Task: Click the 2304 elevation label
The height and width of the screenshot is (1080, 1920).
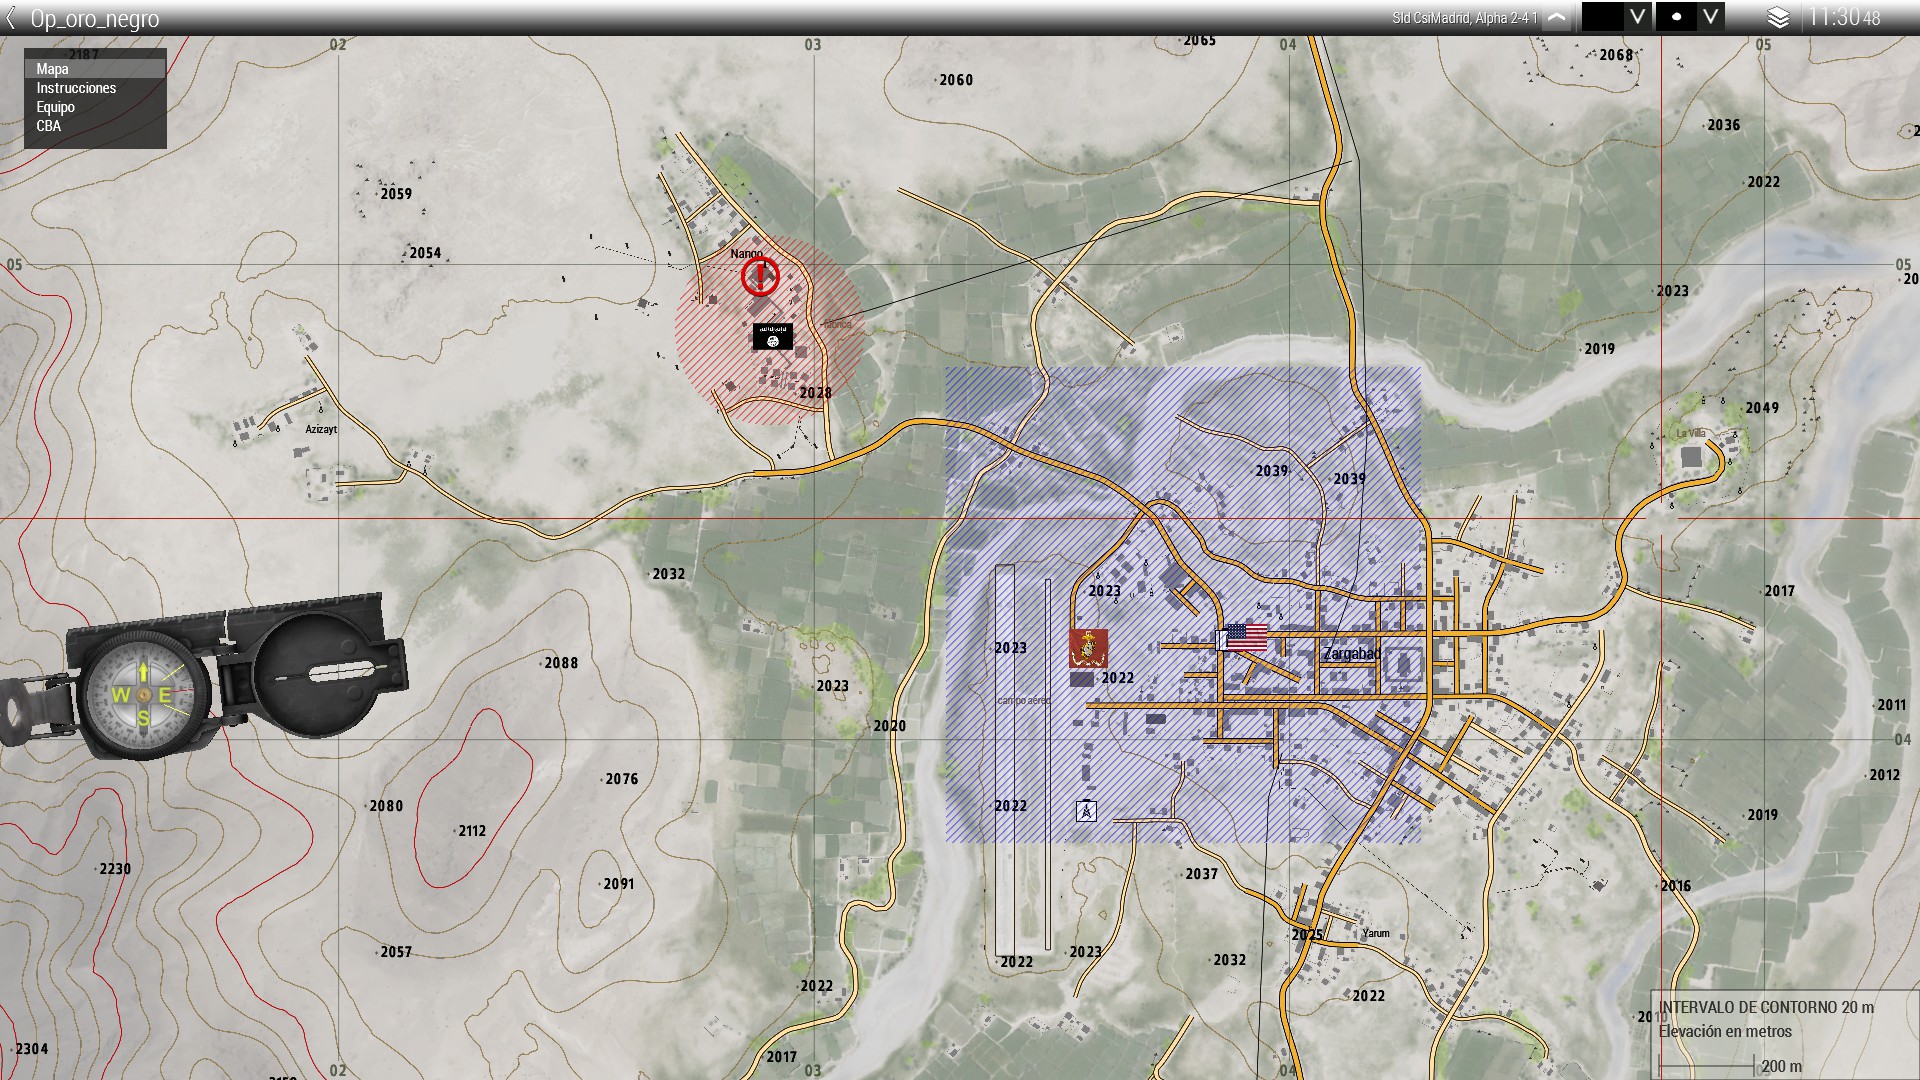Action: 32,1049
